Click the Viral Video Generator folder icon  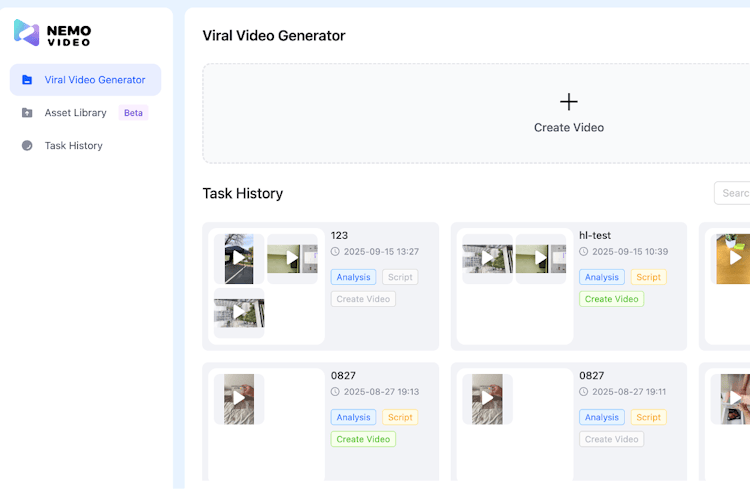(27, 80)
